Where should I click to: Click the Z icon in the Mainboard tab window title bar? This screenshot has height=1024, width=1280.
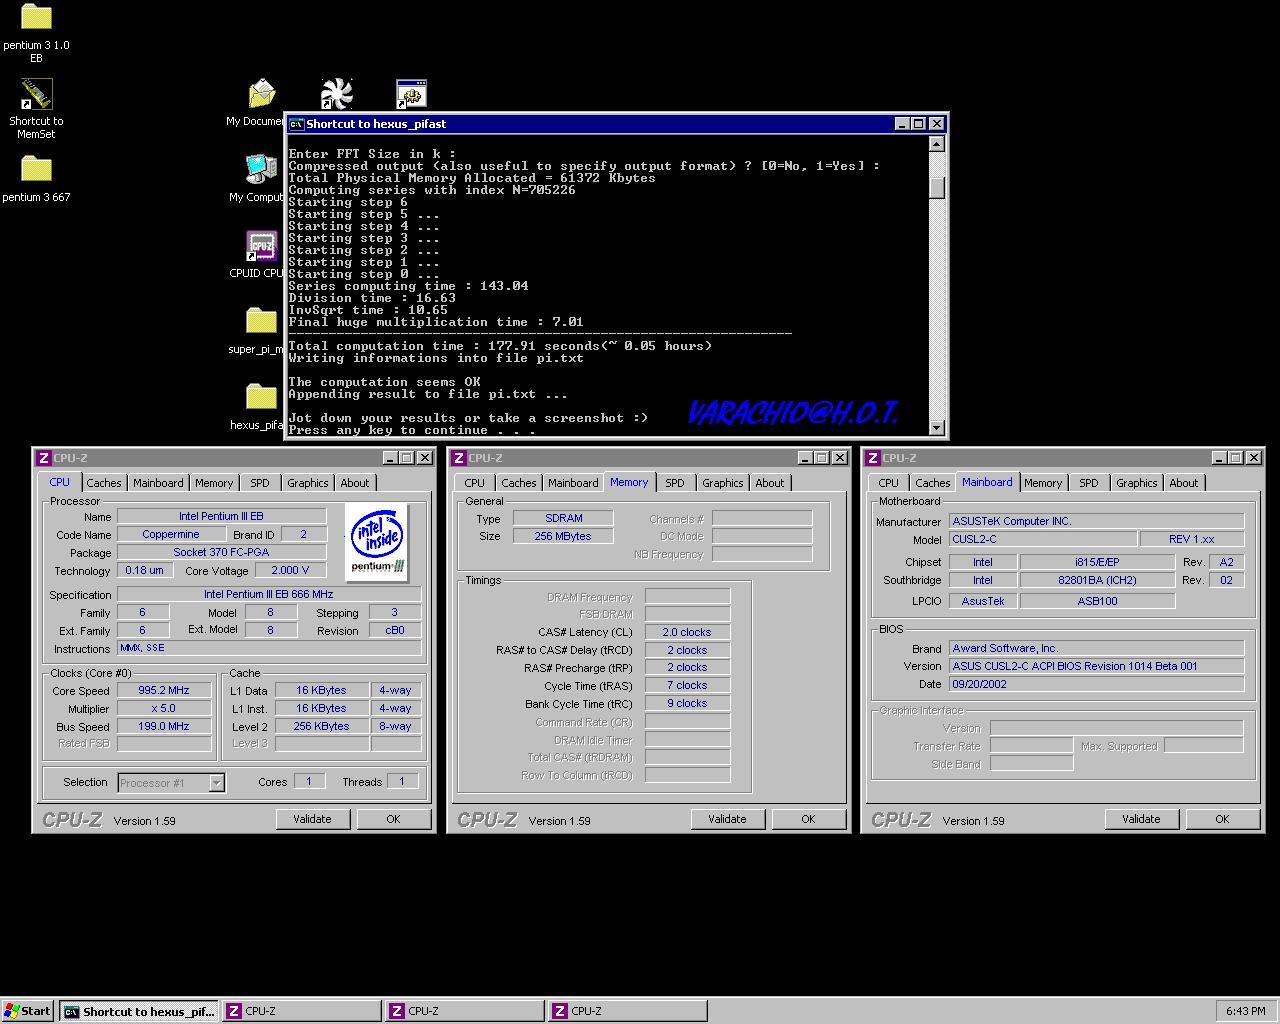872,458
